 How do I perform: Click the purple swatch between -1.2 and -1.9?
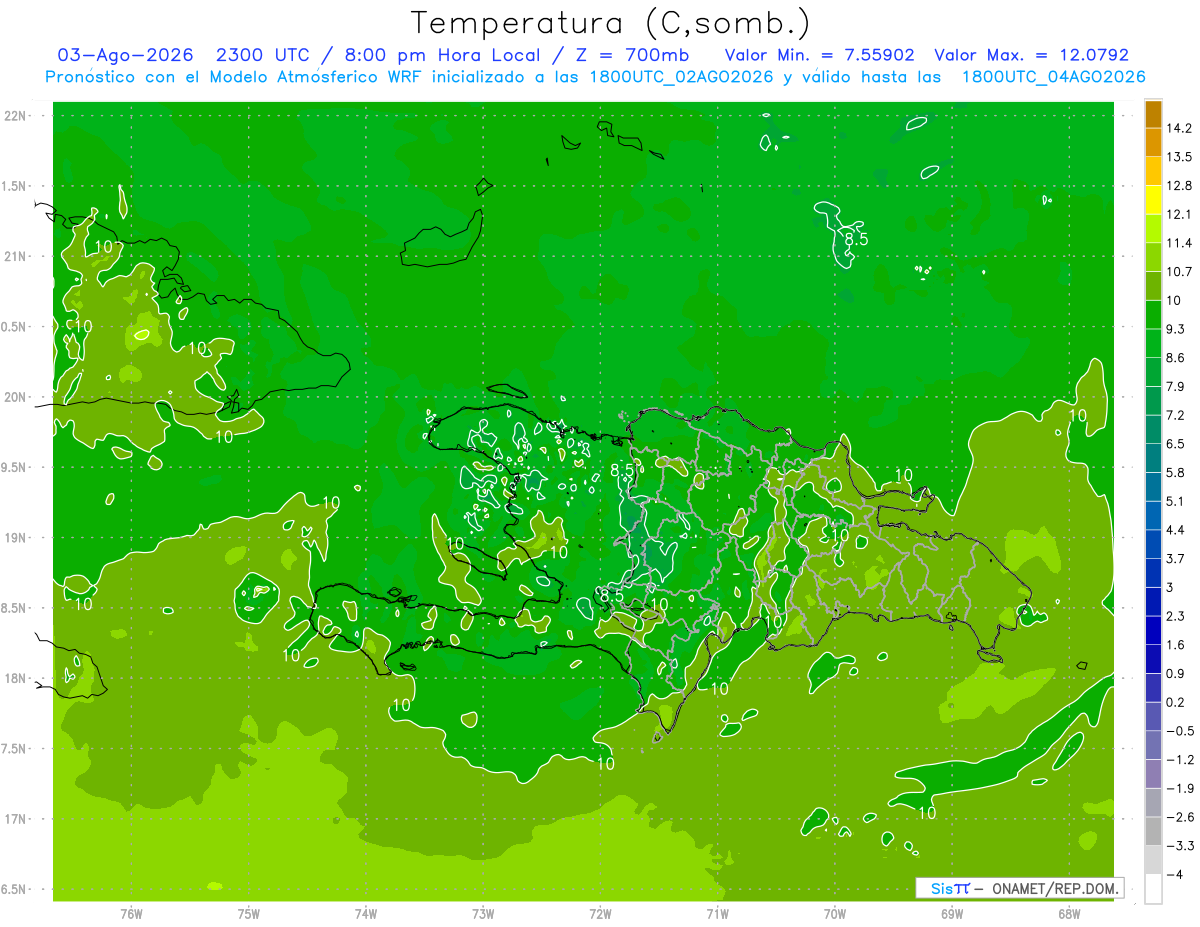pos(1153,774)
